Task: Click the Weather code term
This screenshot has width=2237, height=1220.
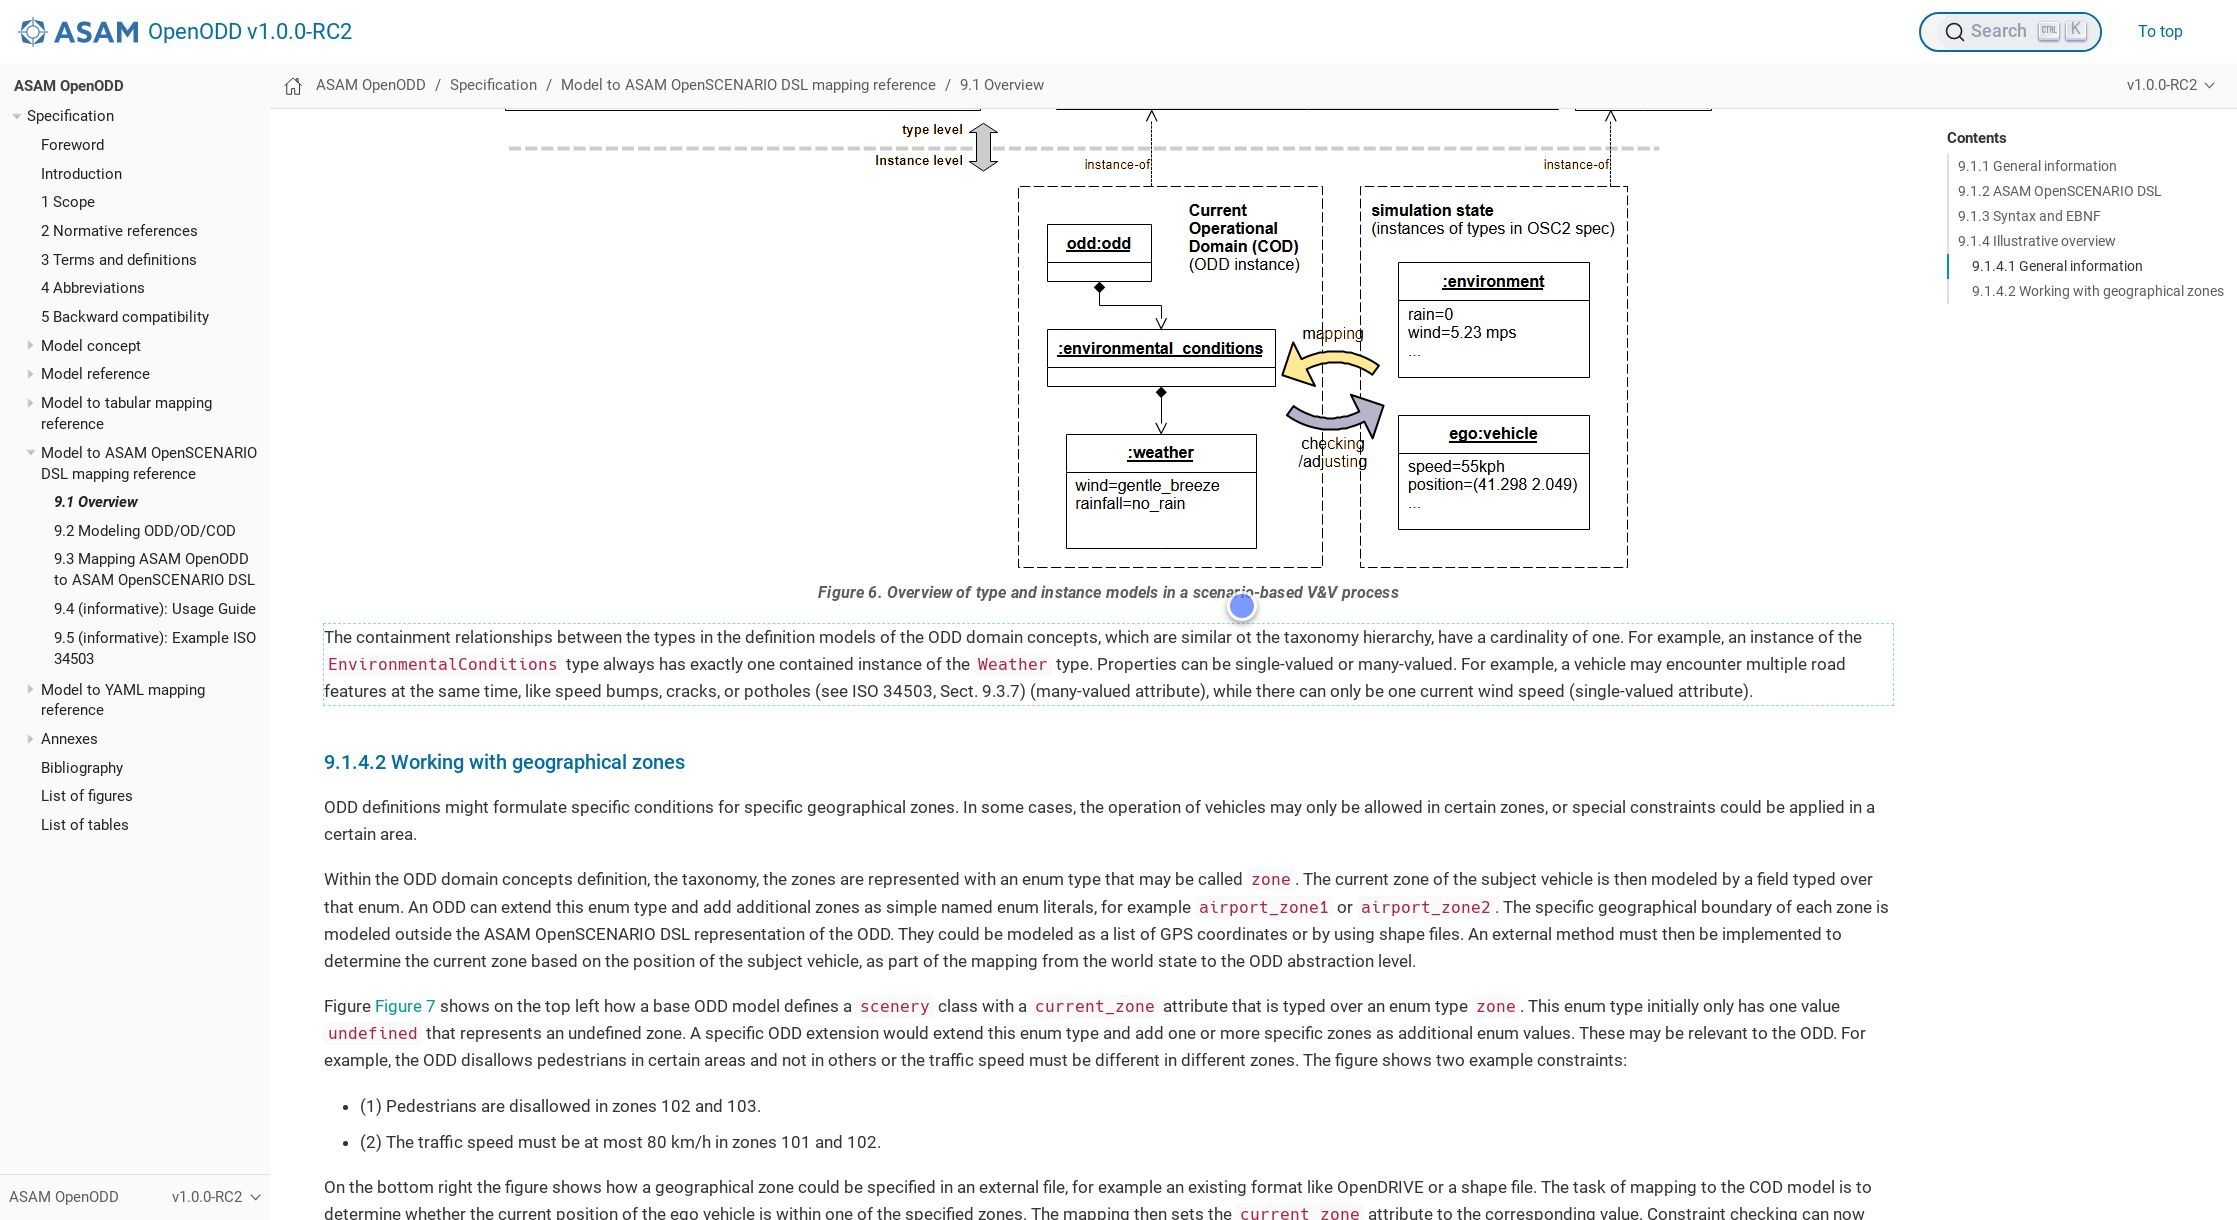Action: tap(1012, 665)
